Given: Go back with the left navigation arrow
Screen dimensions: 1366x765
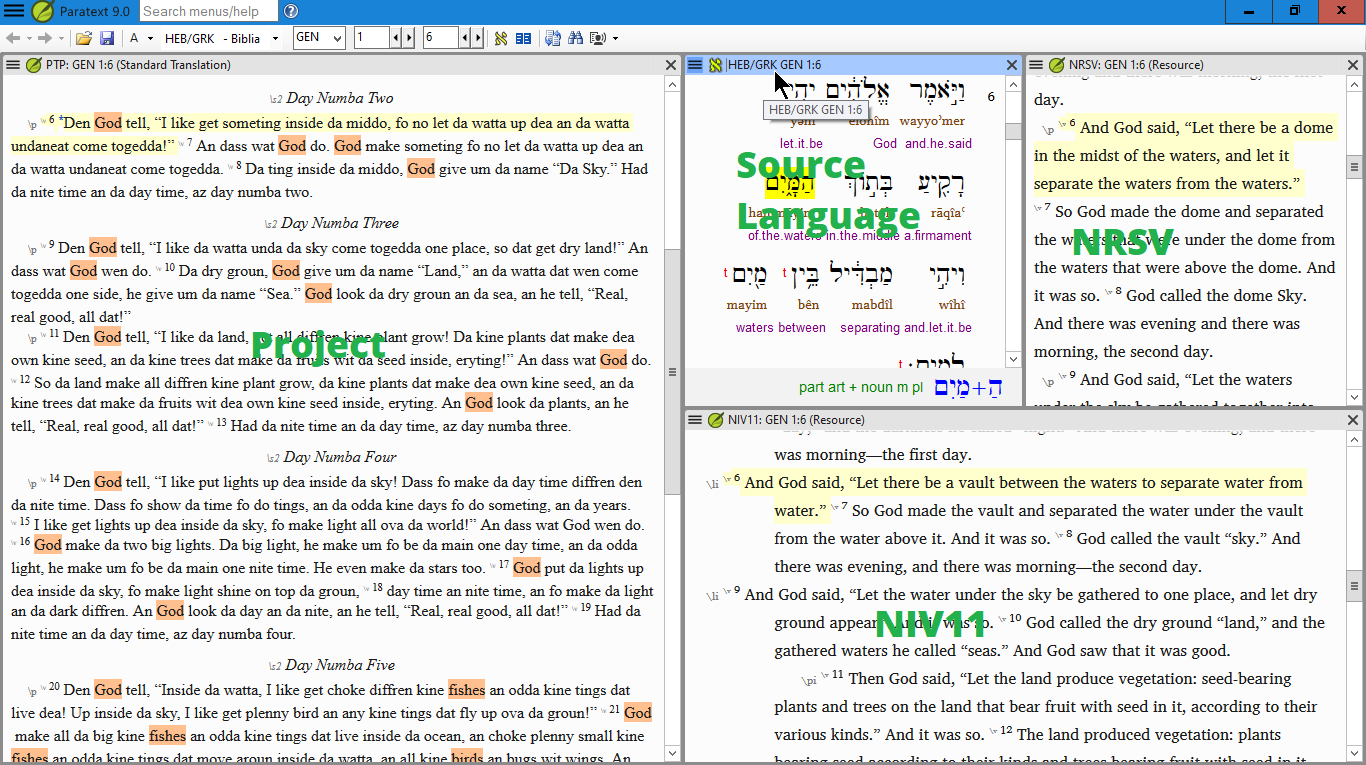Looking at the screenshot, I should (x=13, y=38).
